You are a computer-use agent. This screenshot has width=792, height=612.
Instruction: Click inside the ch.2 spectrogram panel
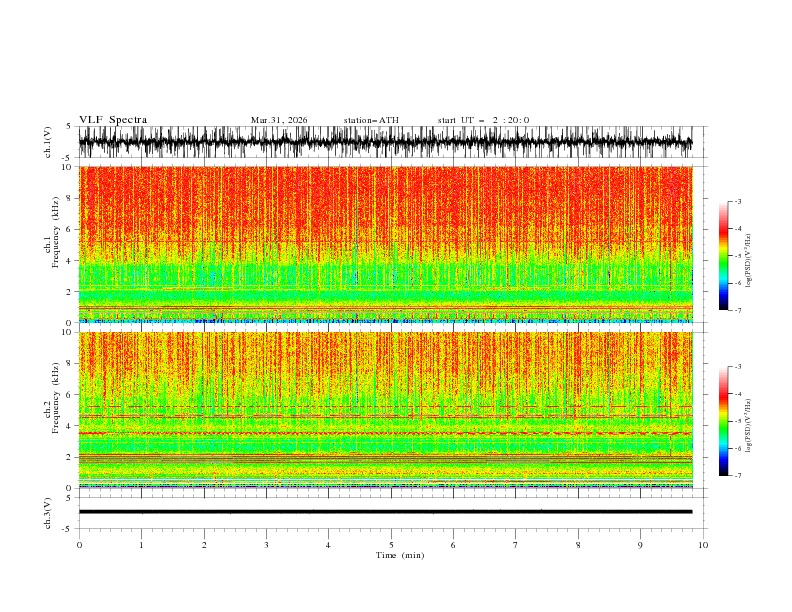pyautogui.click(x=385, y=410)
